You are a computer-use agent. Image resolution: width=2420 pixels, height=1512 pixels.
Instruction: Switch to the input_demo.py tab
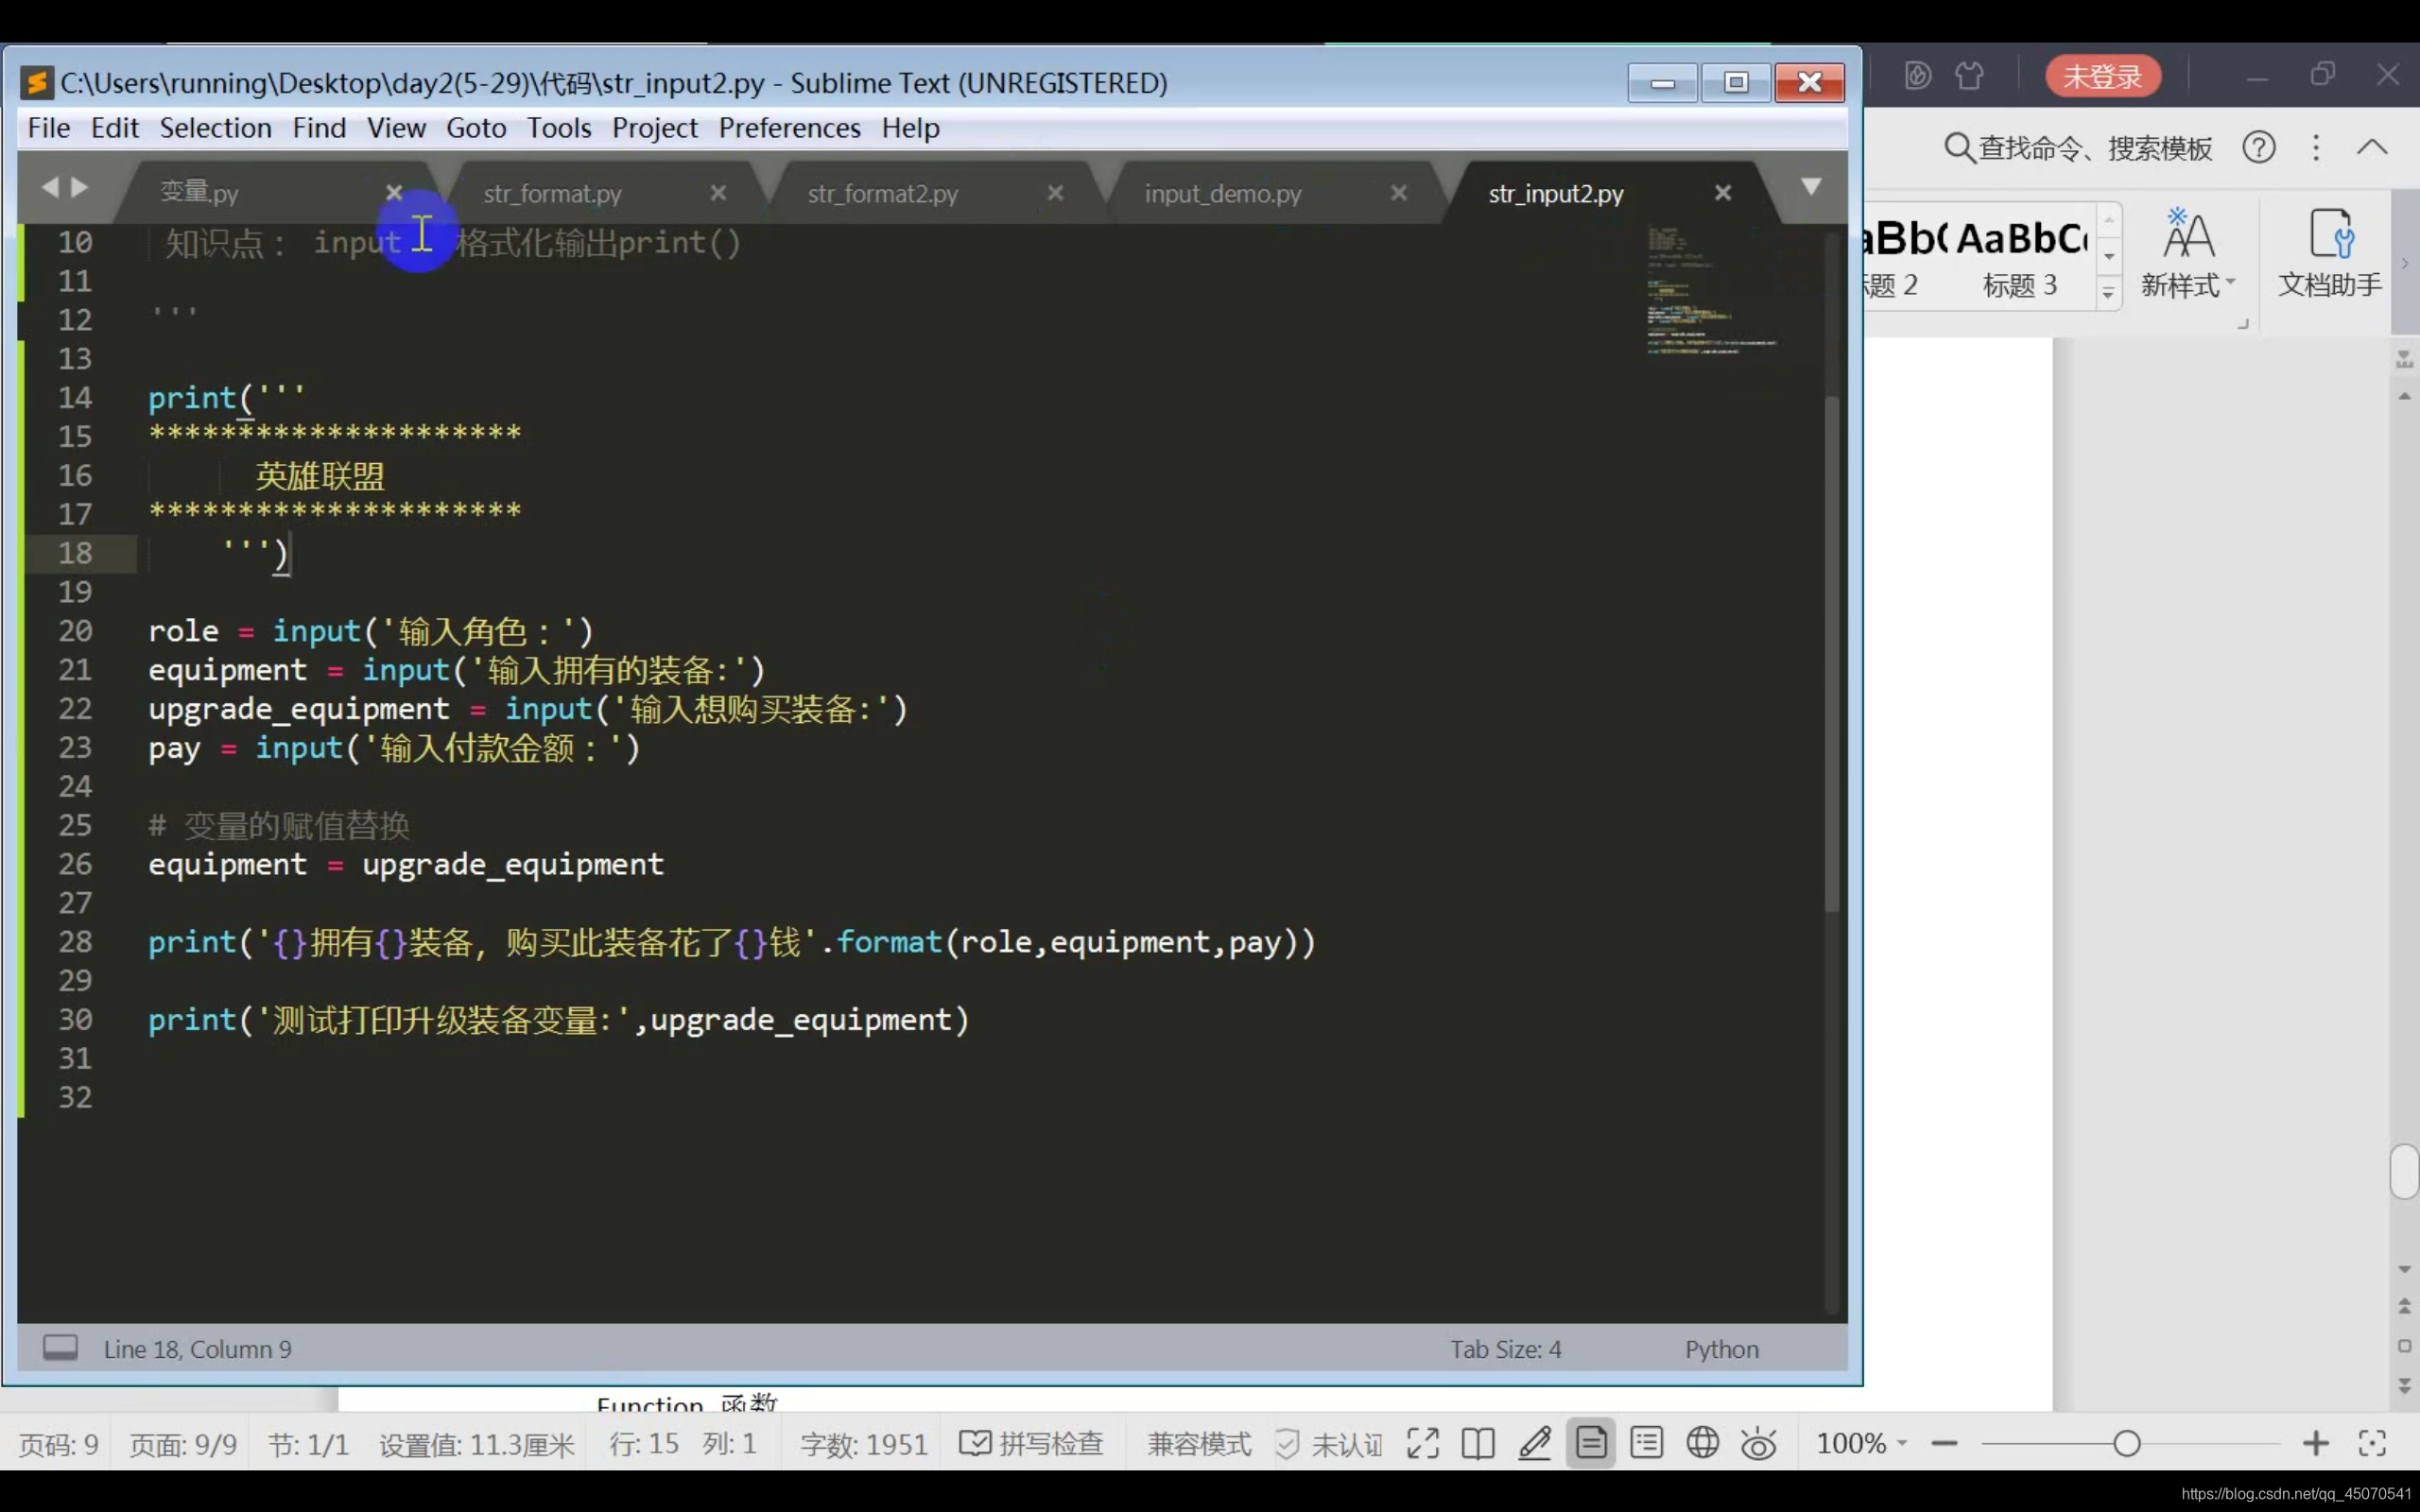tap(1222, 193)
